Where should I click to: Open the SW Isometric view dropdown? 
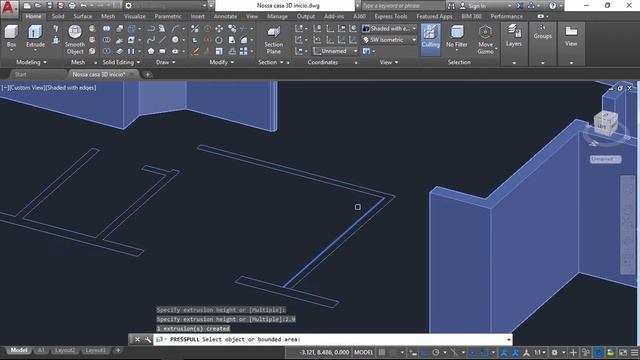coord(390,40)
